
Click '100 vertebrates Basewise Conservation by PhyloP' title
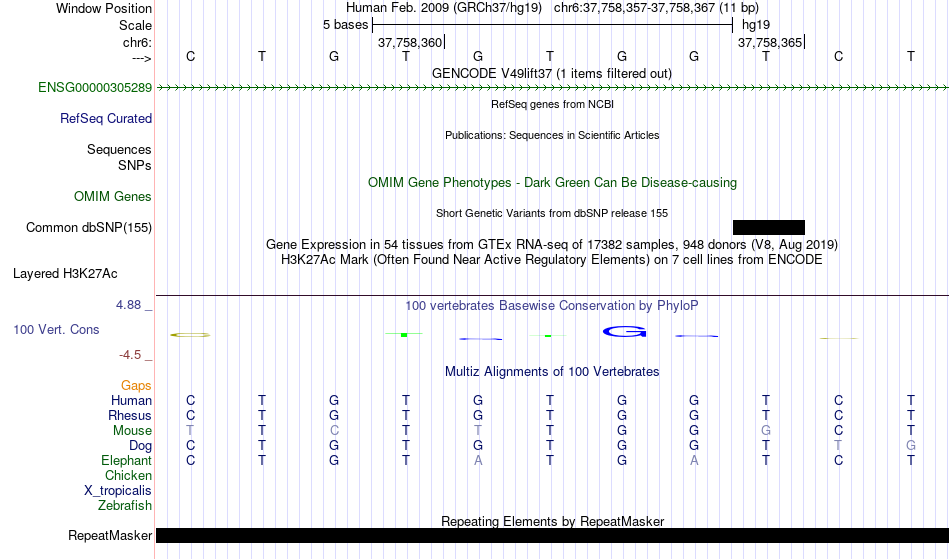(551, 306)
